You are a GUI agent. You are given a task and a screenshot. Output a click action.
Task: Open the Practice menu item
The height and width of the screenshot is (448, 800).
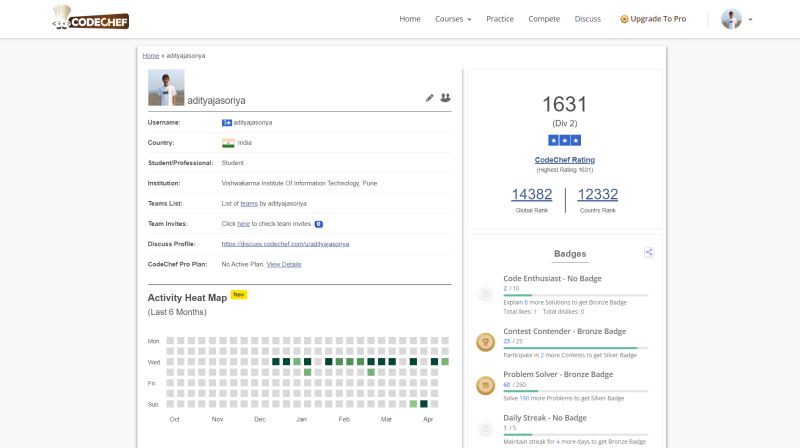[499, 19]
